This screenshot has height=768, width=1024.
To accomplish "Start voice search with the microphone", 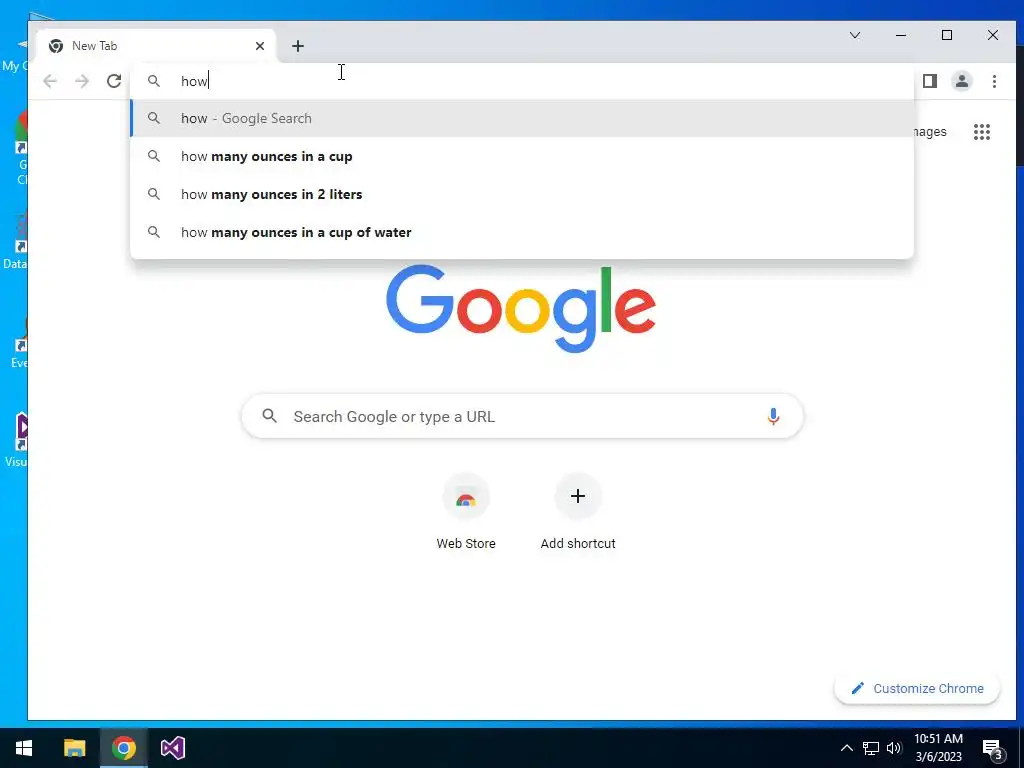I will point(773,417).
